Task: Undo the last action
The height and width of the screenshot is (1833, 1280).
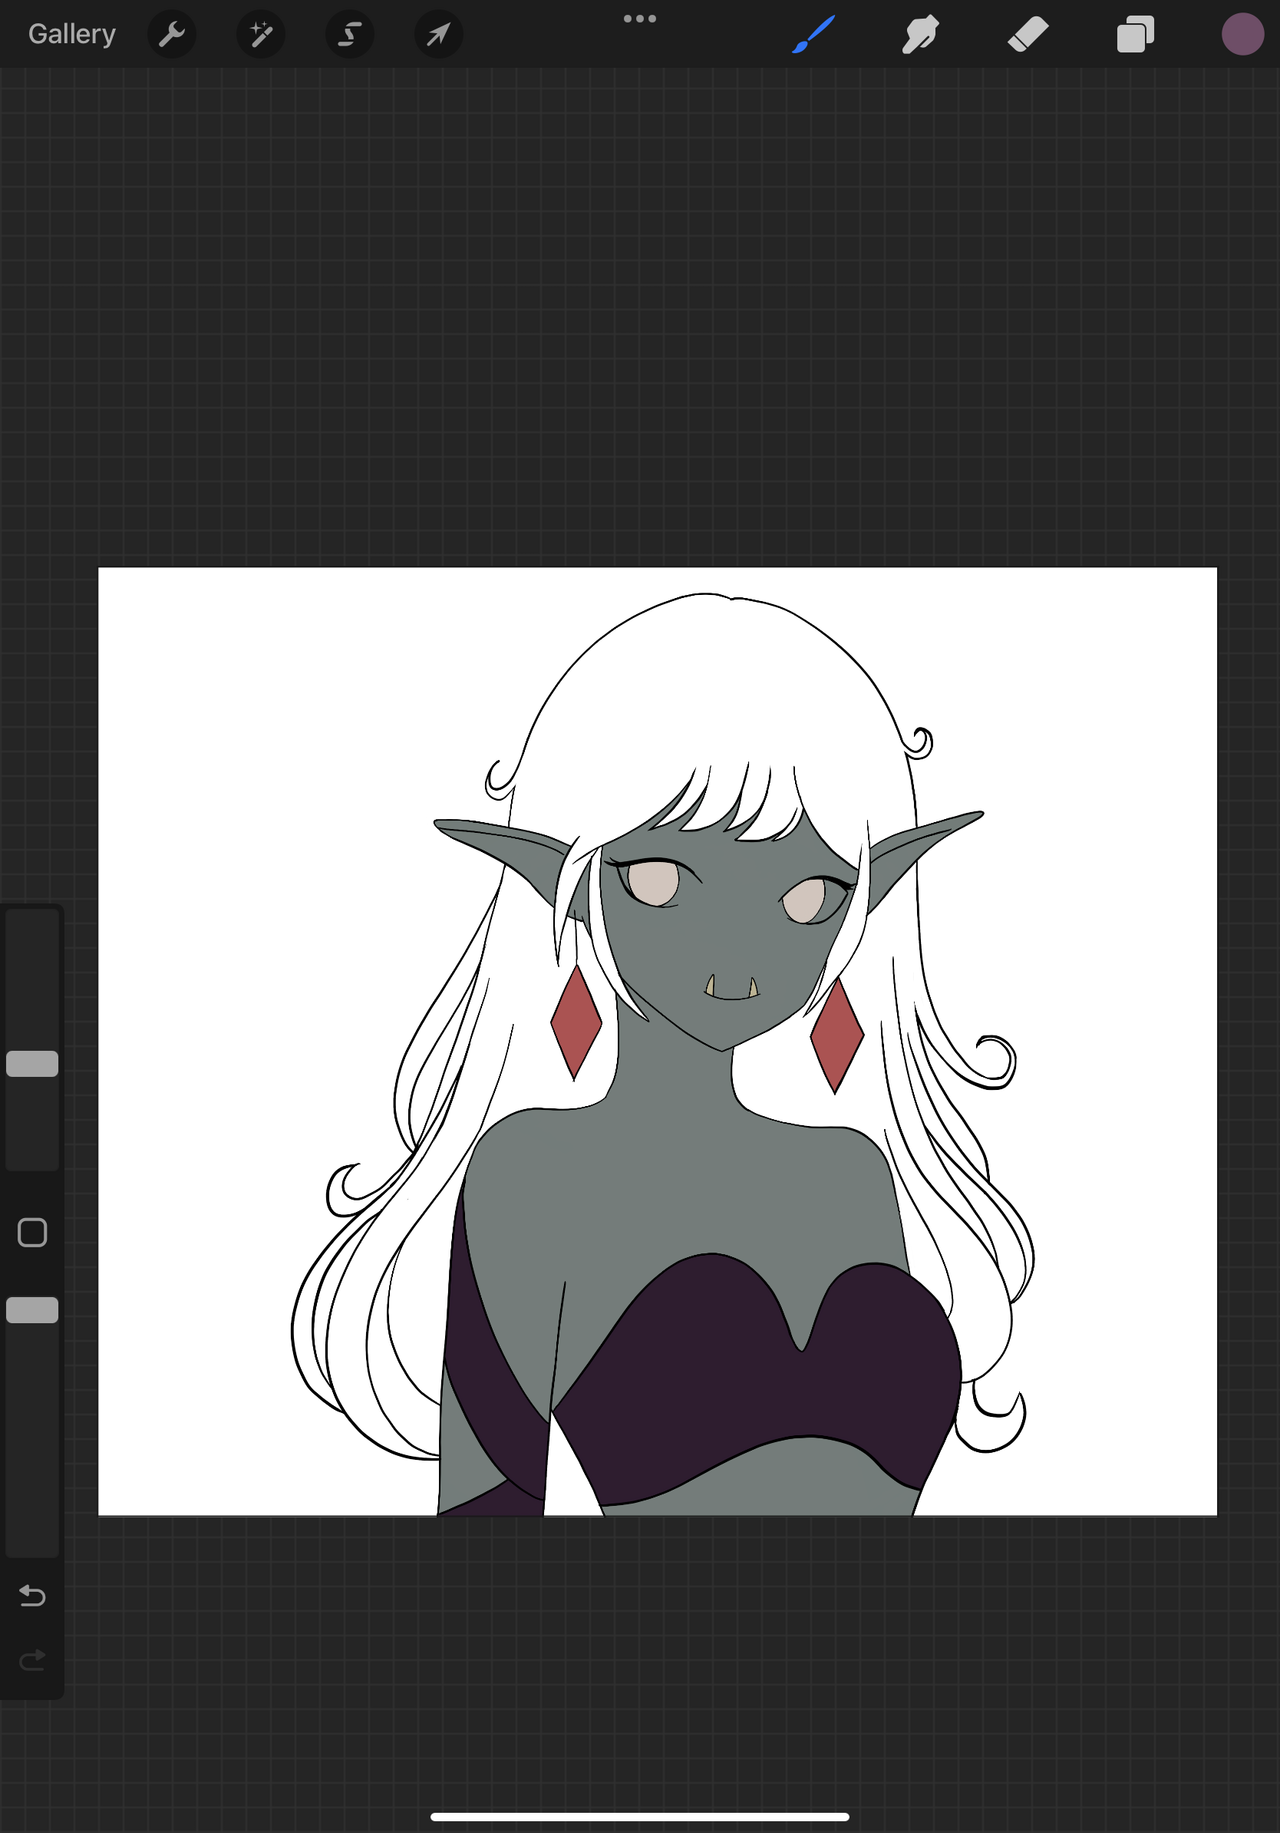Action: pos(32,1596)
